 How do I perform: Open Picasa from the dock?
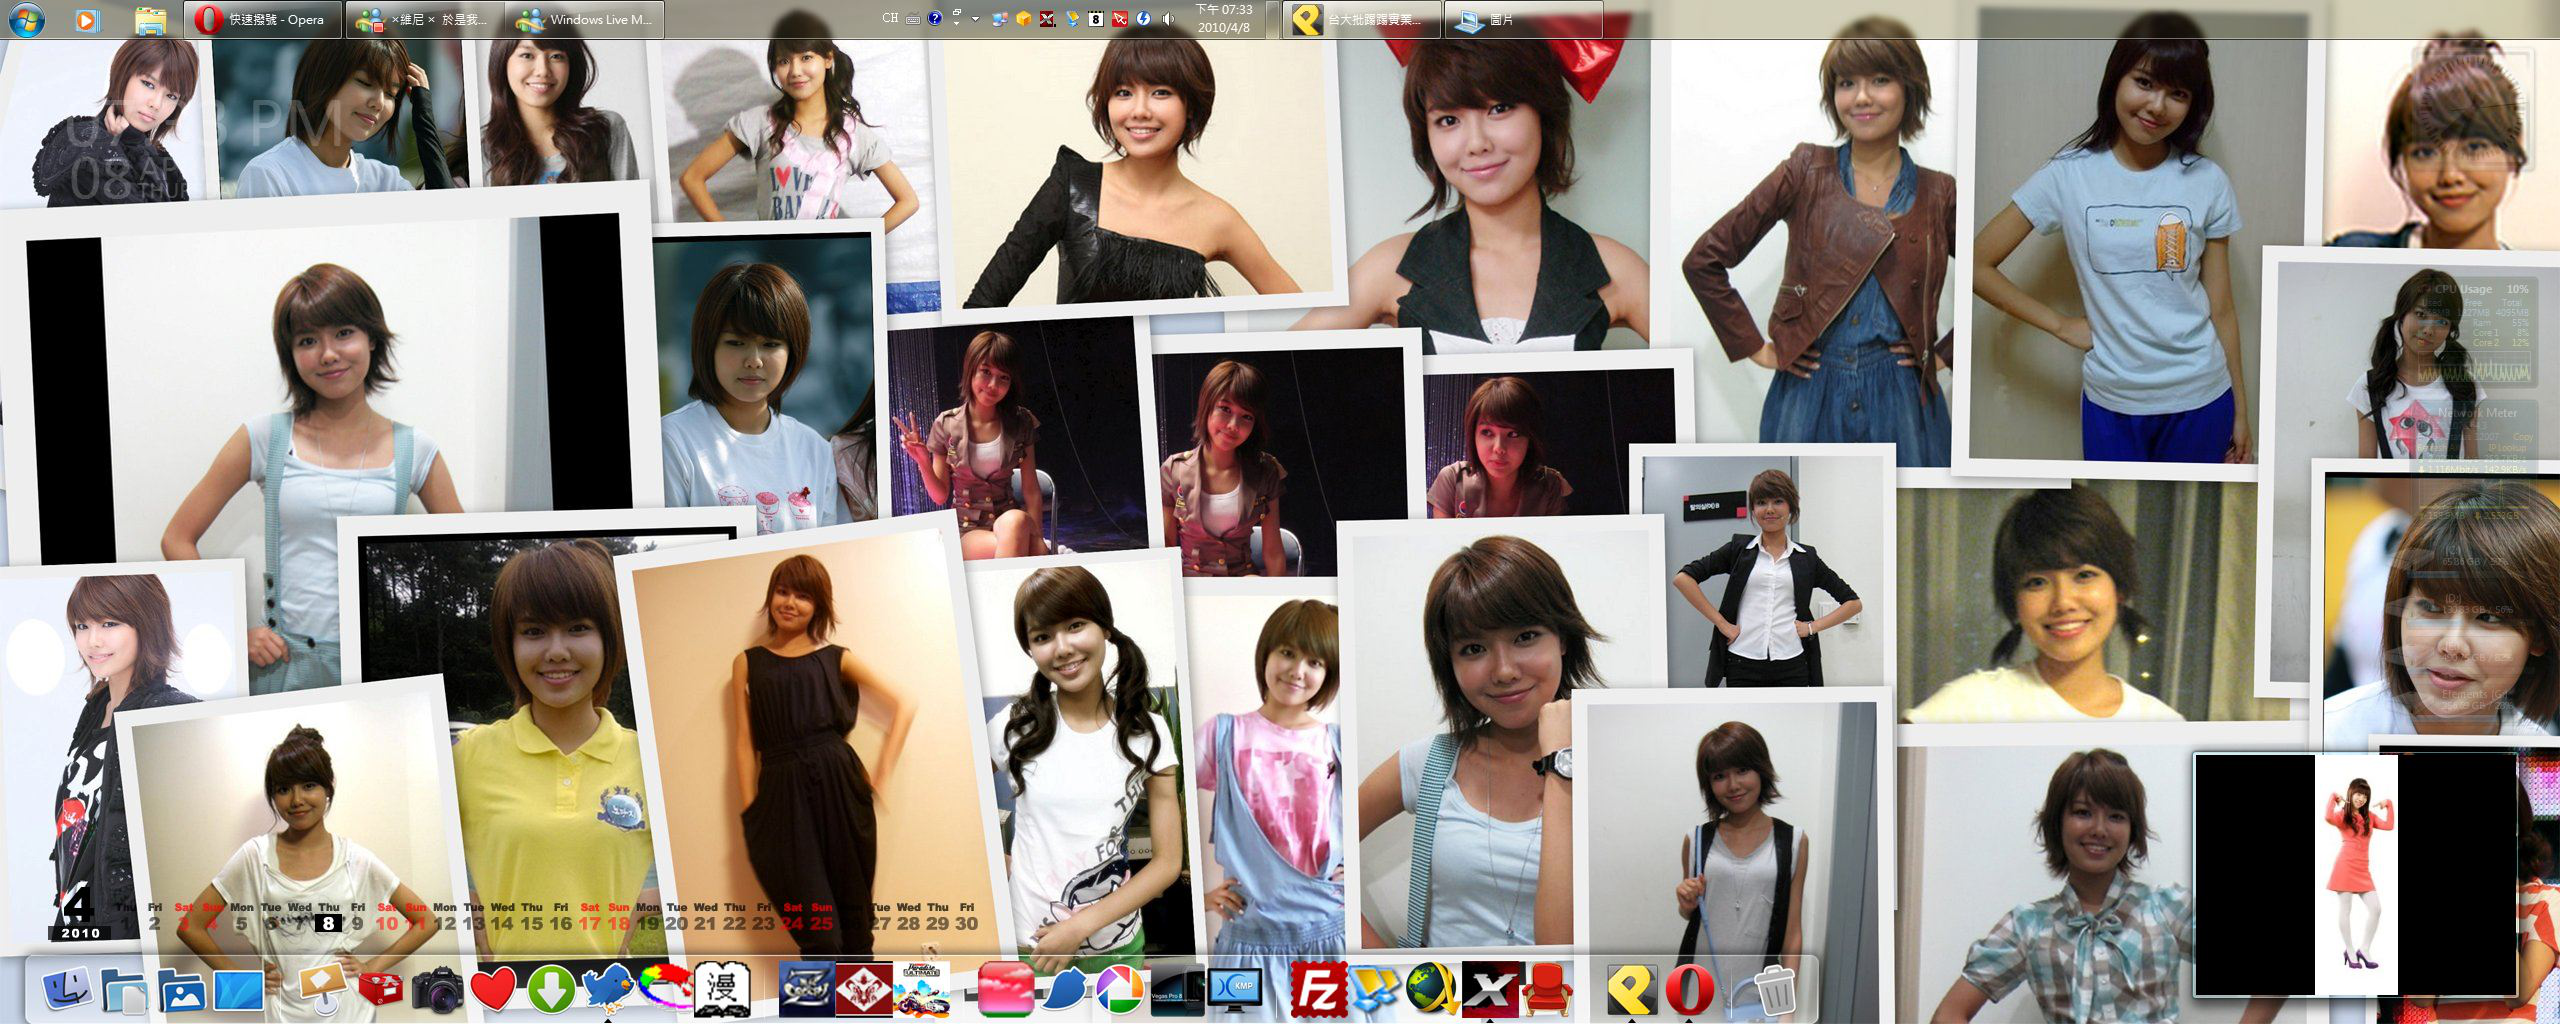1120,990
